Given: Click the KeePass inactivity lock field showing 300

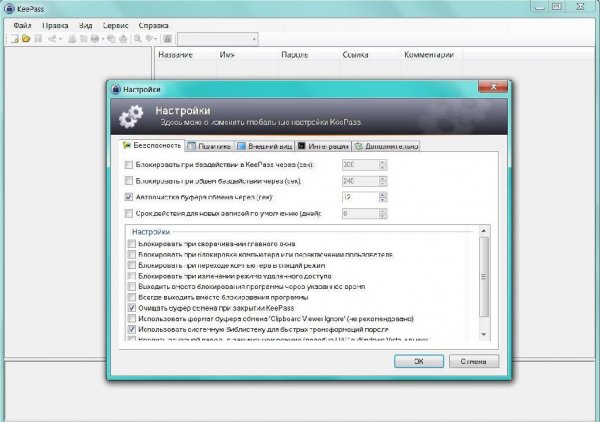Looking at the screenshot, I should [360, 165].
